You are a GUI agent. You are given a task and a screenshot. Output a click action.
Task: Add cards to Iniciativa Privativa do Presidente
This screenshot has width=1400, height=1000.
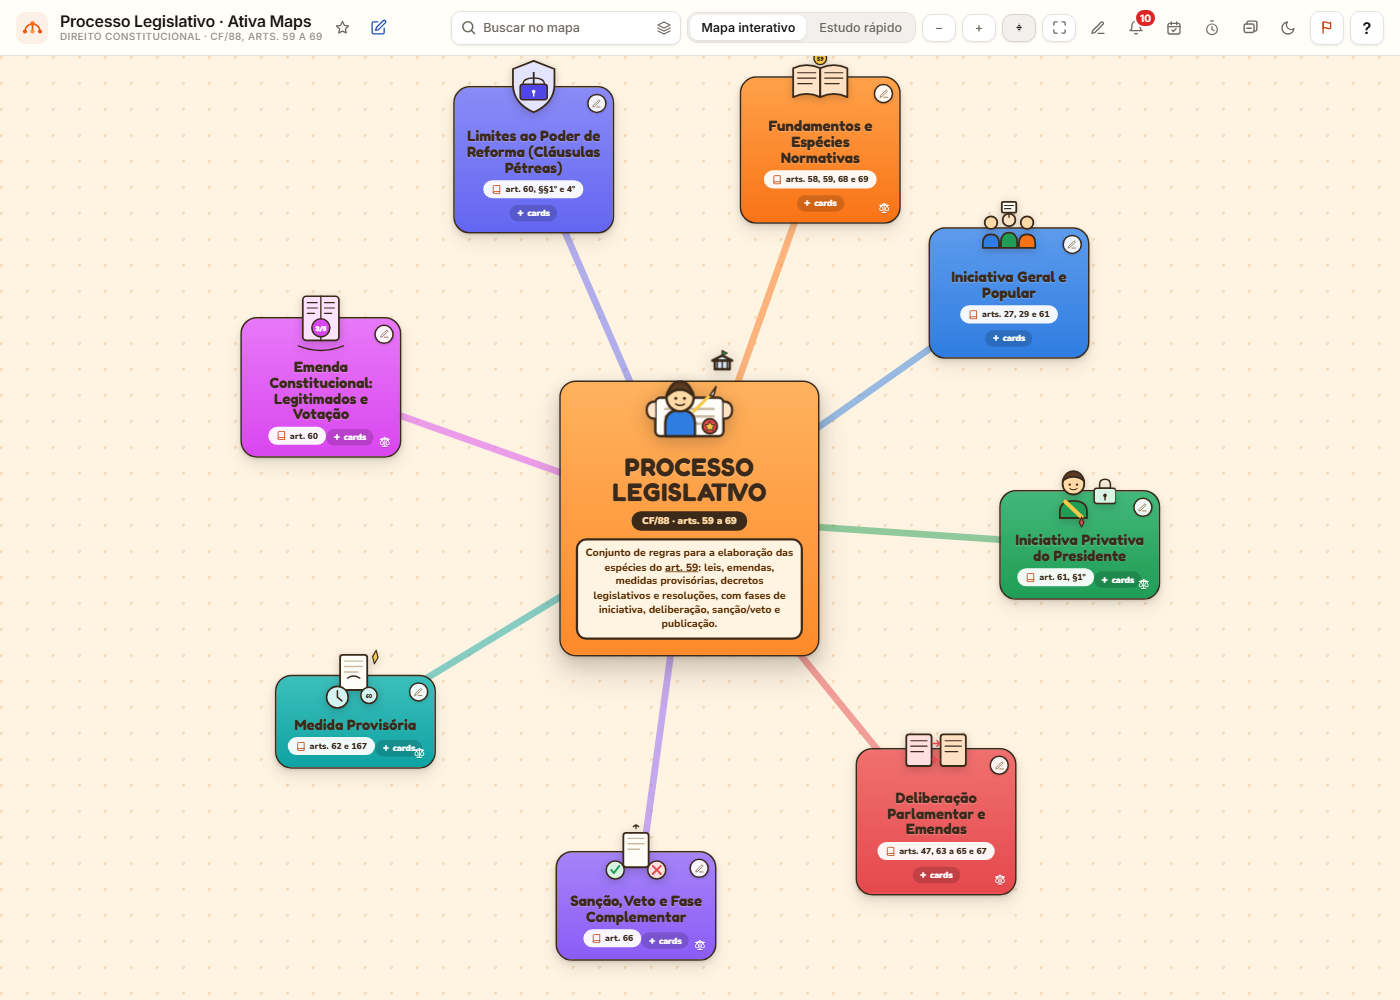tap(1118, 580)
